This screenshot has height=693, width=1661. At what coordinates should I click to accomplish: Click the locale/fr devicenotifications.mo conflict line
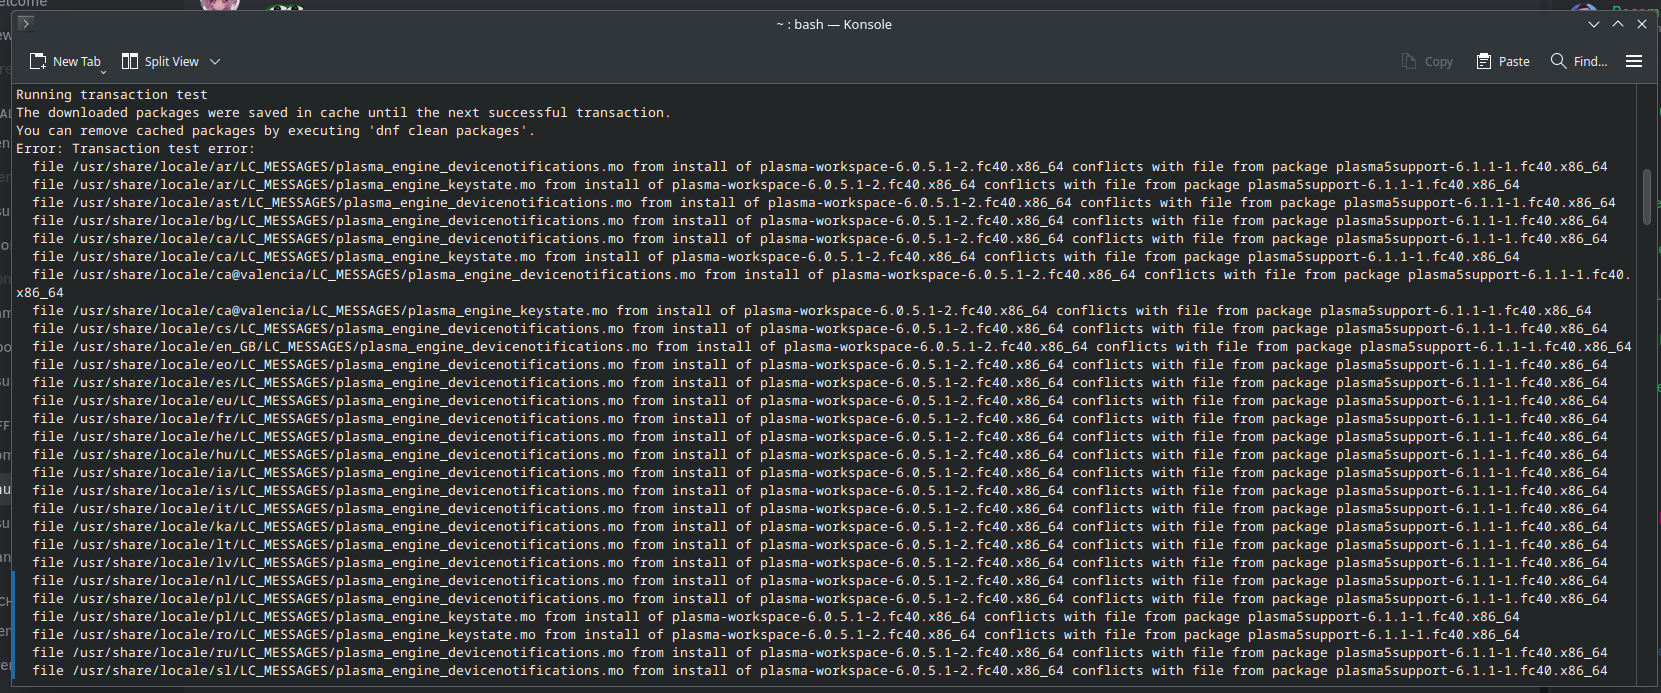(820, 419)
